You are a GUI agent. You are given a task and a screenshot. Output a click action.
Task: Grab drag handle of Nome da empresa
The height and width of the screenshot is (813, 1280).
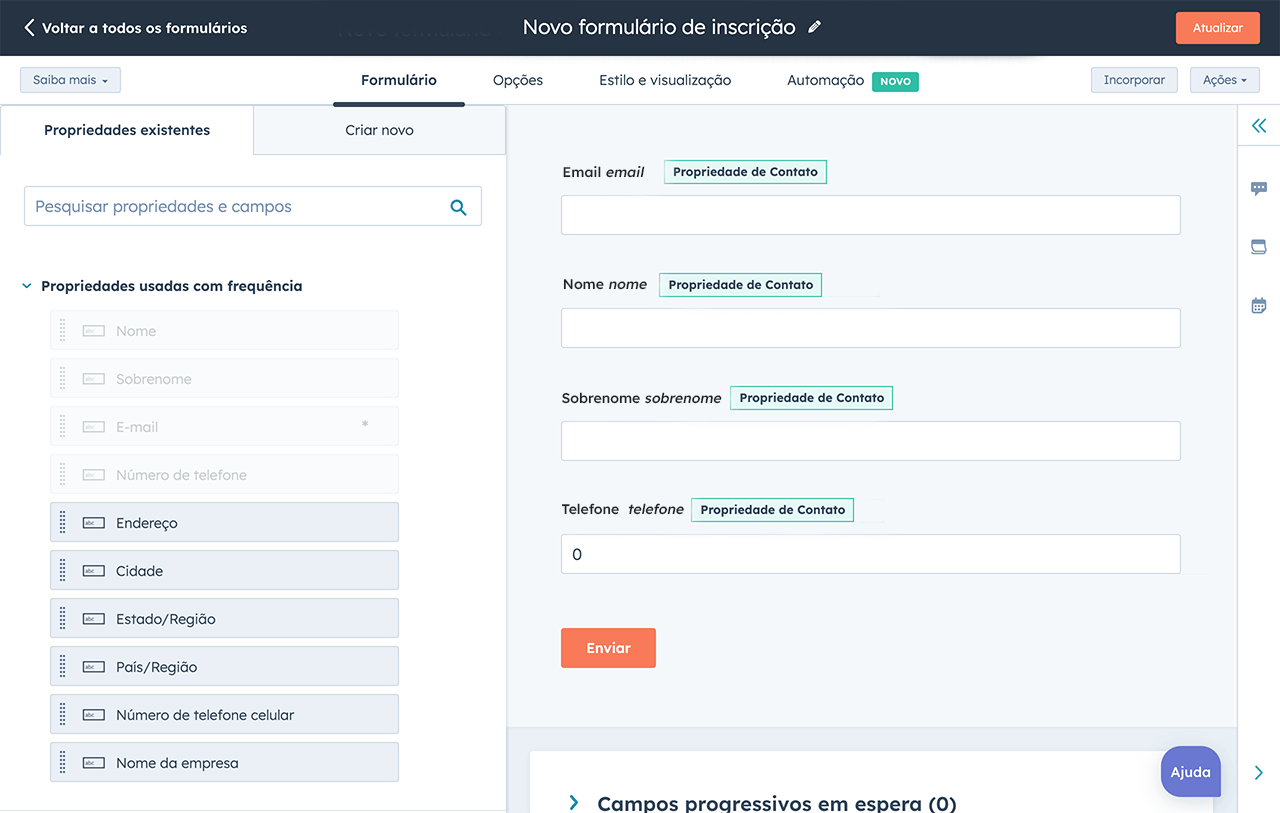pyautogui.click(x=62, y=762)
